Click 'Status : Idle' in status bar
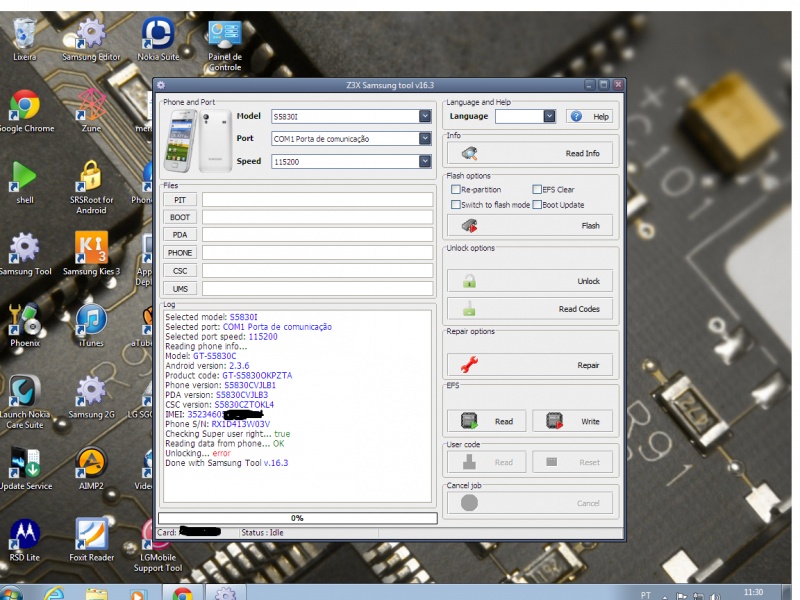The image size is (800, 600). (x=262, y=533)
